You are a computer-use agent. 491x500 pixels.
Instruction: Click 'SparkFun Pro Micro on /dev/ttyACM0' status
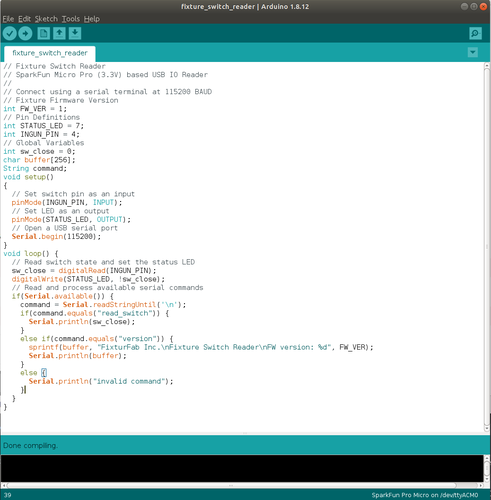coord(425,495)
